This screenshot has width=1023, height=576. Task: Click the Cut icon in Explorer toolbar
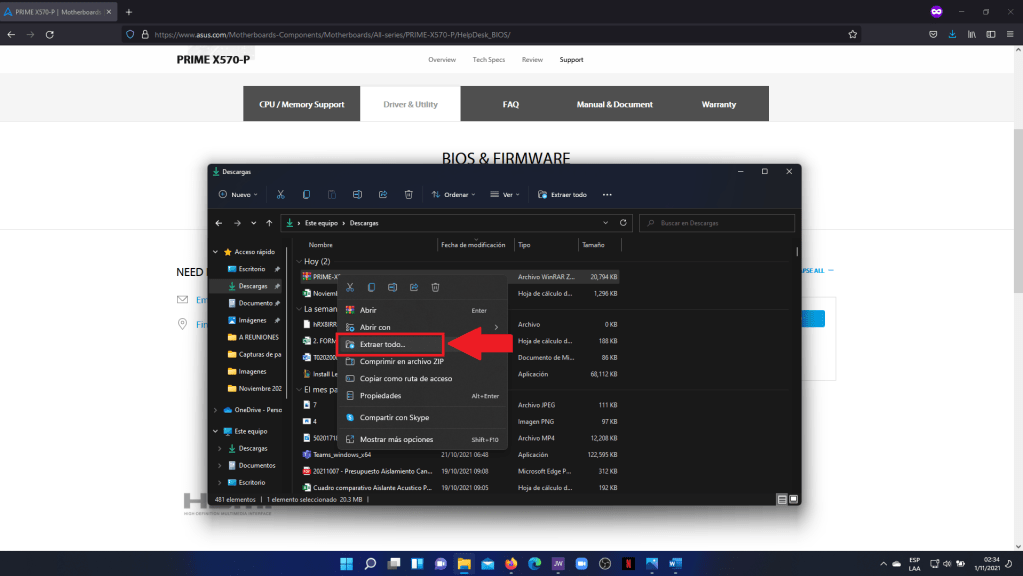tap(281, 194)
